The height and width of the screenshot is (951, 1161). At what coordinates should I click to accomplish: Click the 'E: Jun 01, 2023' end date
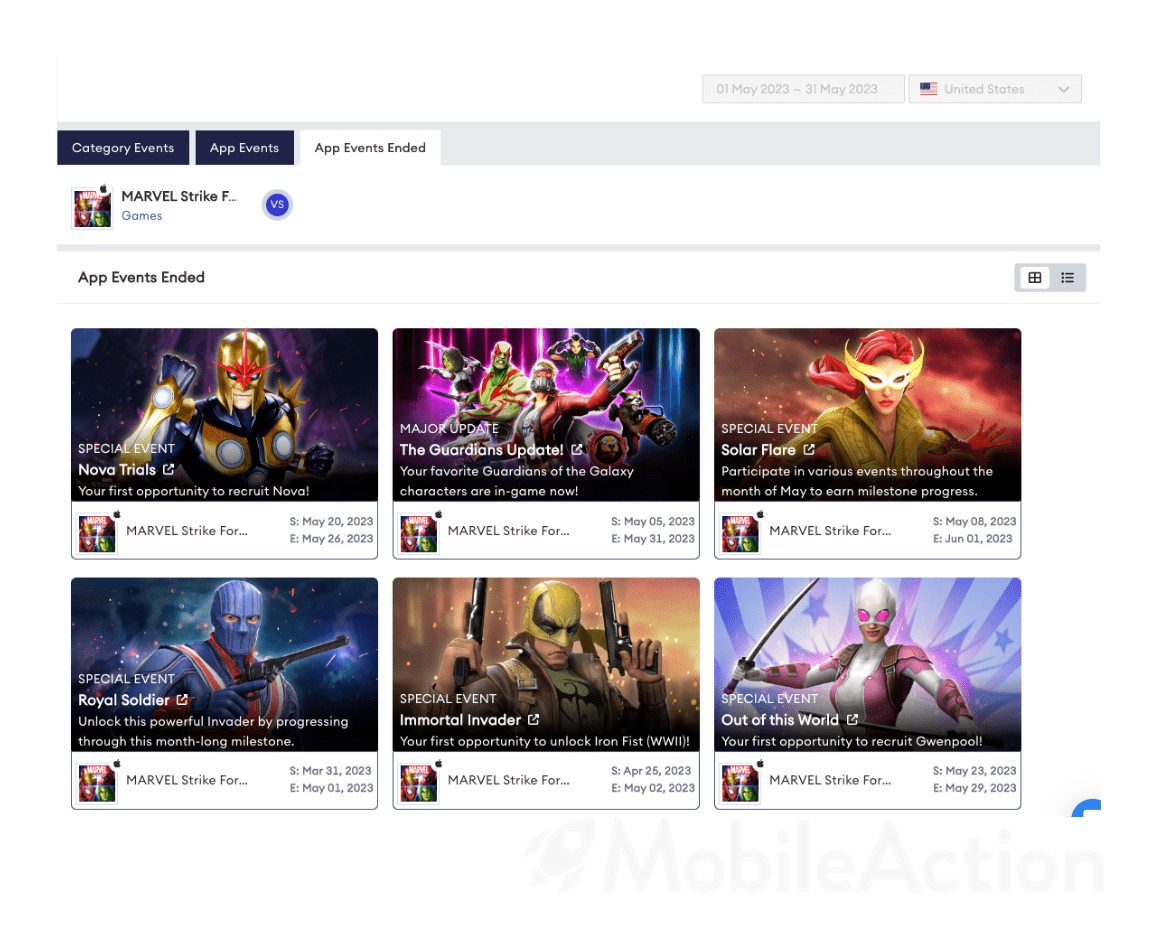pyautogui.click(x=972, y=538)
